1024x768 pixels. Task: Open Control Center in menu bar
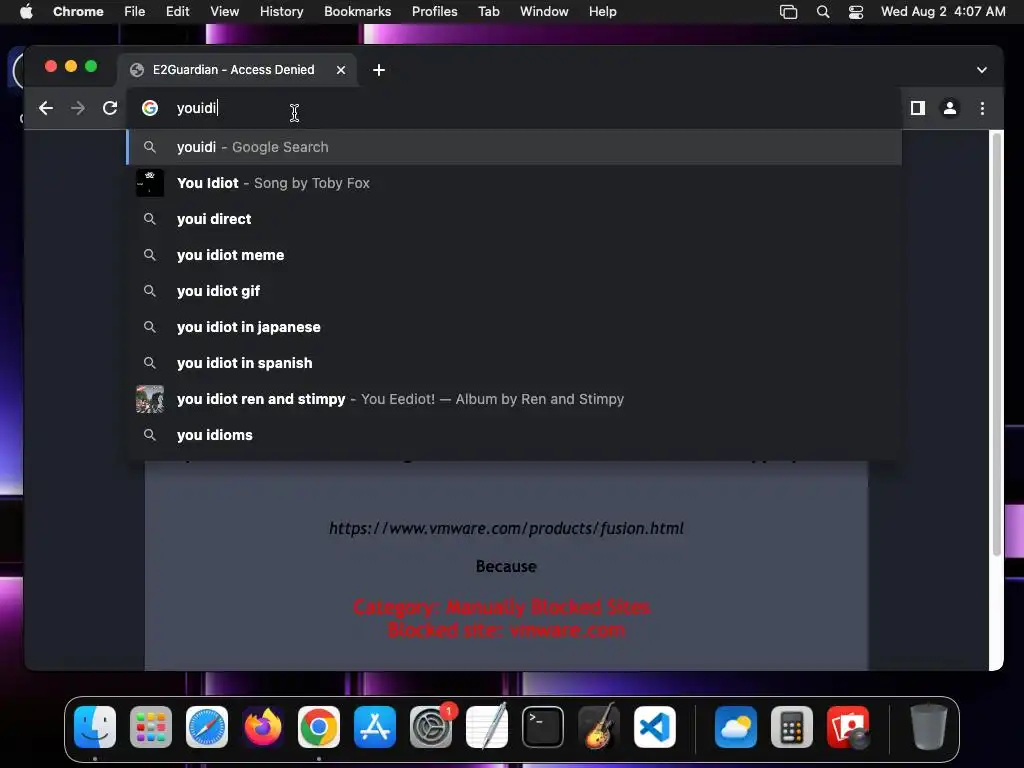point(856,12)
